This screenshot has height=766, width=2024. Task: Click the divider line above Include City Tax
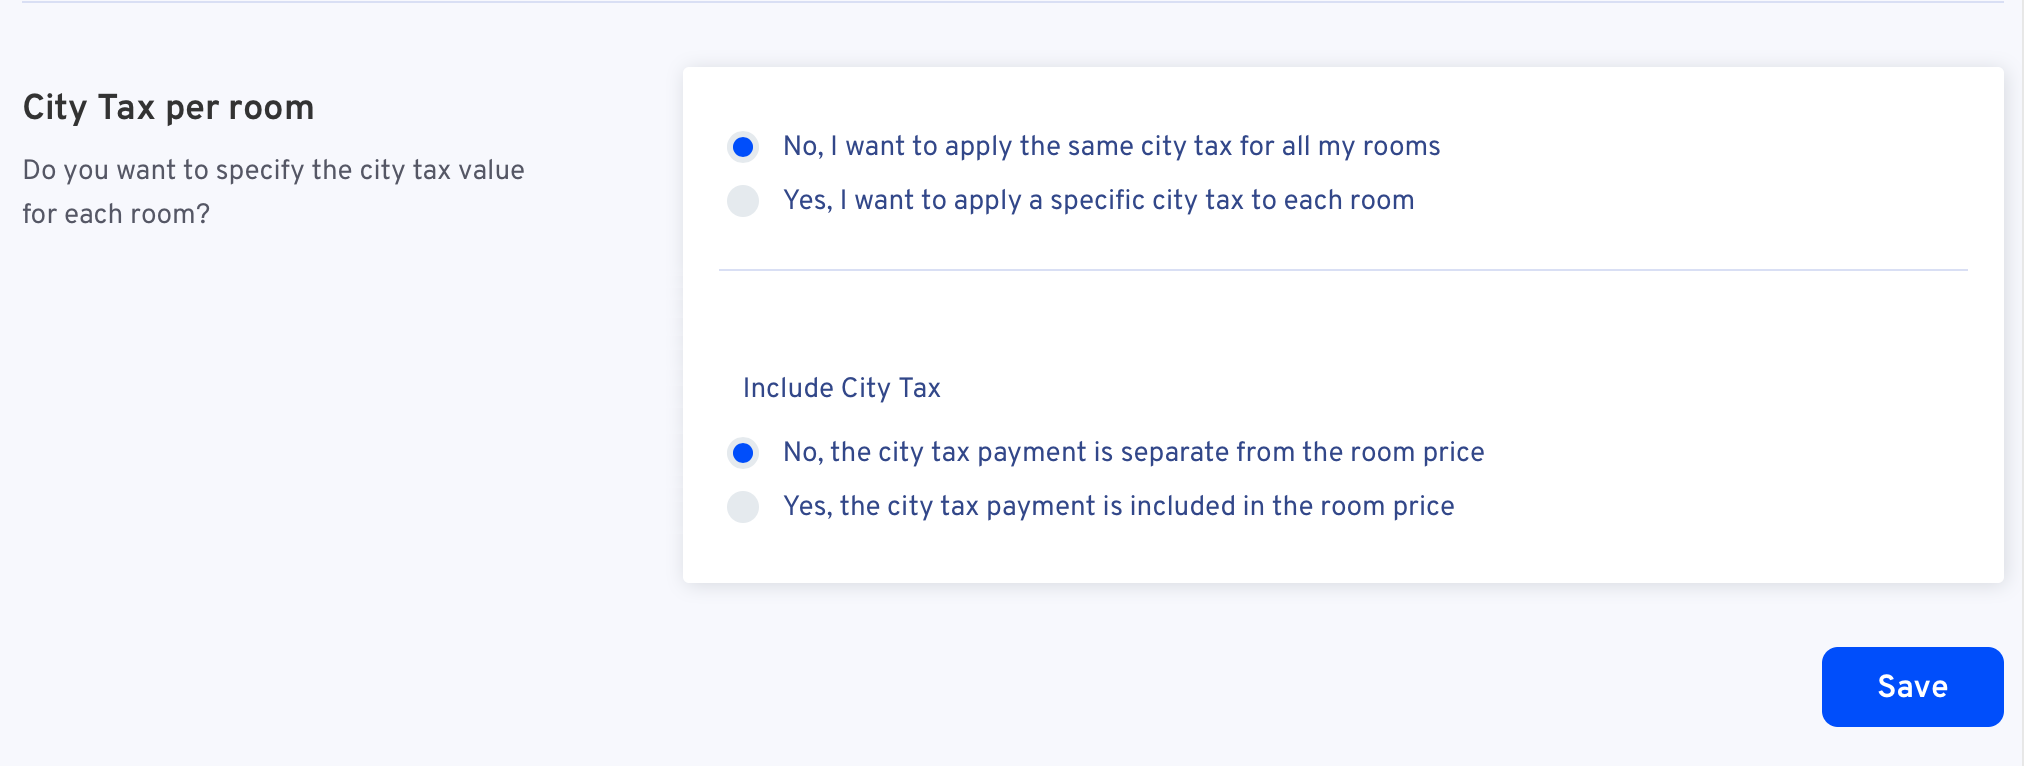[1343, 270]
